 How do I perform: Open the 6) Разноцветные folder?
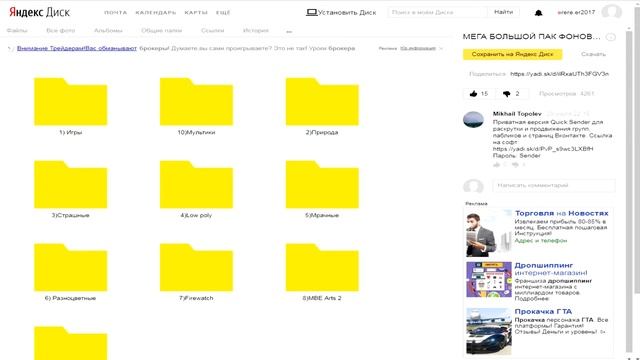pyautogui.click(x=71, y=267)
